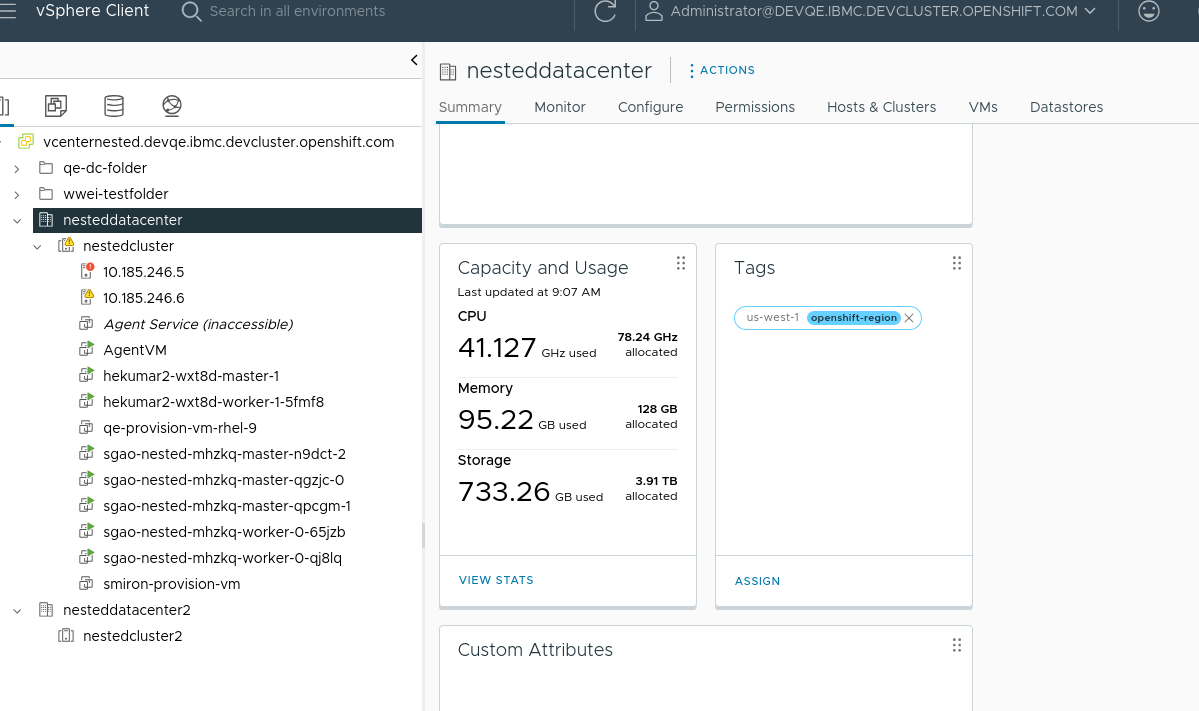Click the refresh icon in header
This screenshot has height=711, width=1199.
click(605, 12)
